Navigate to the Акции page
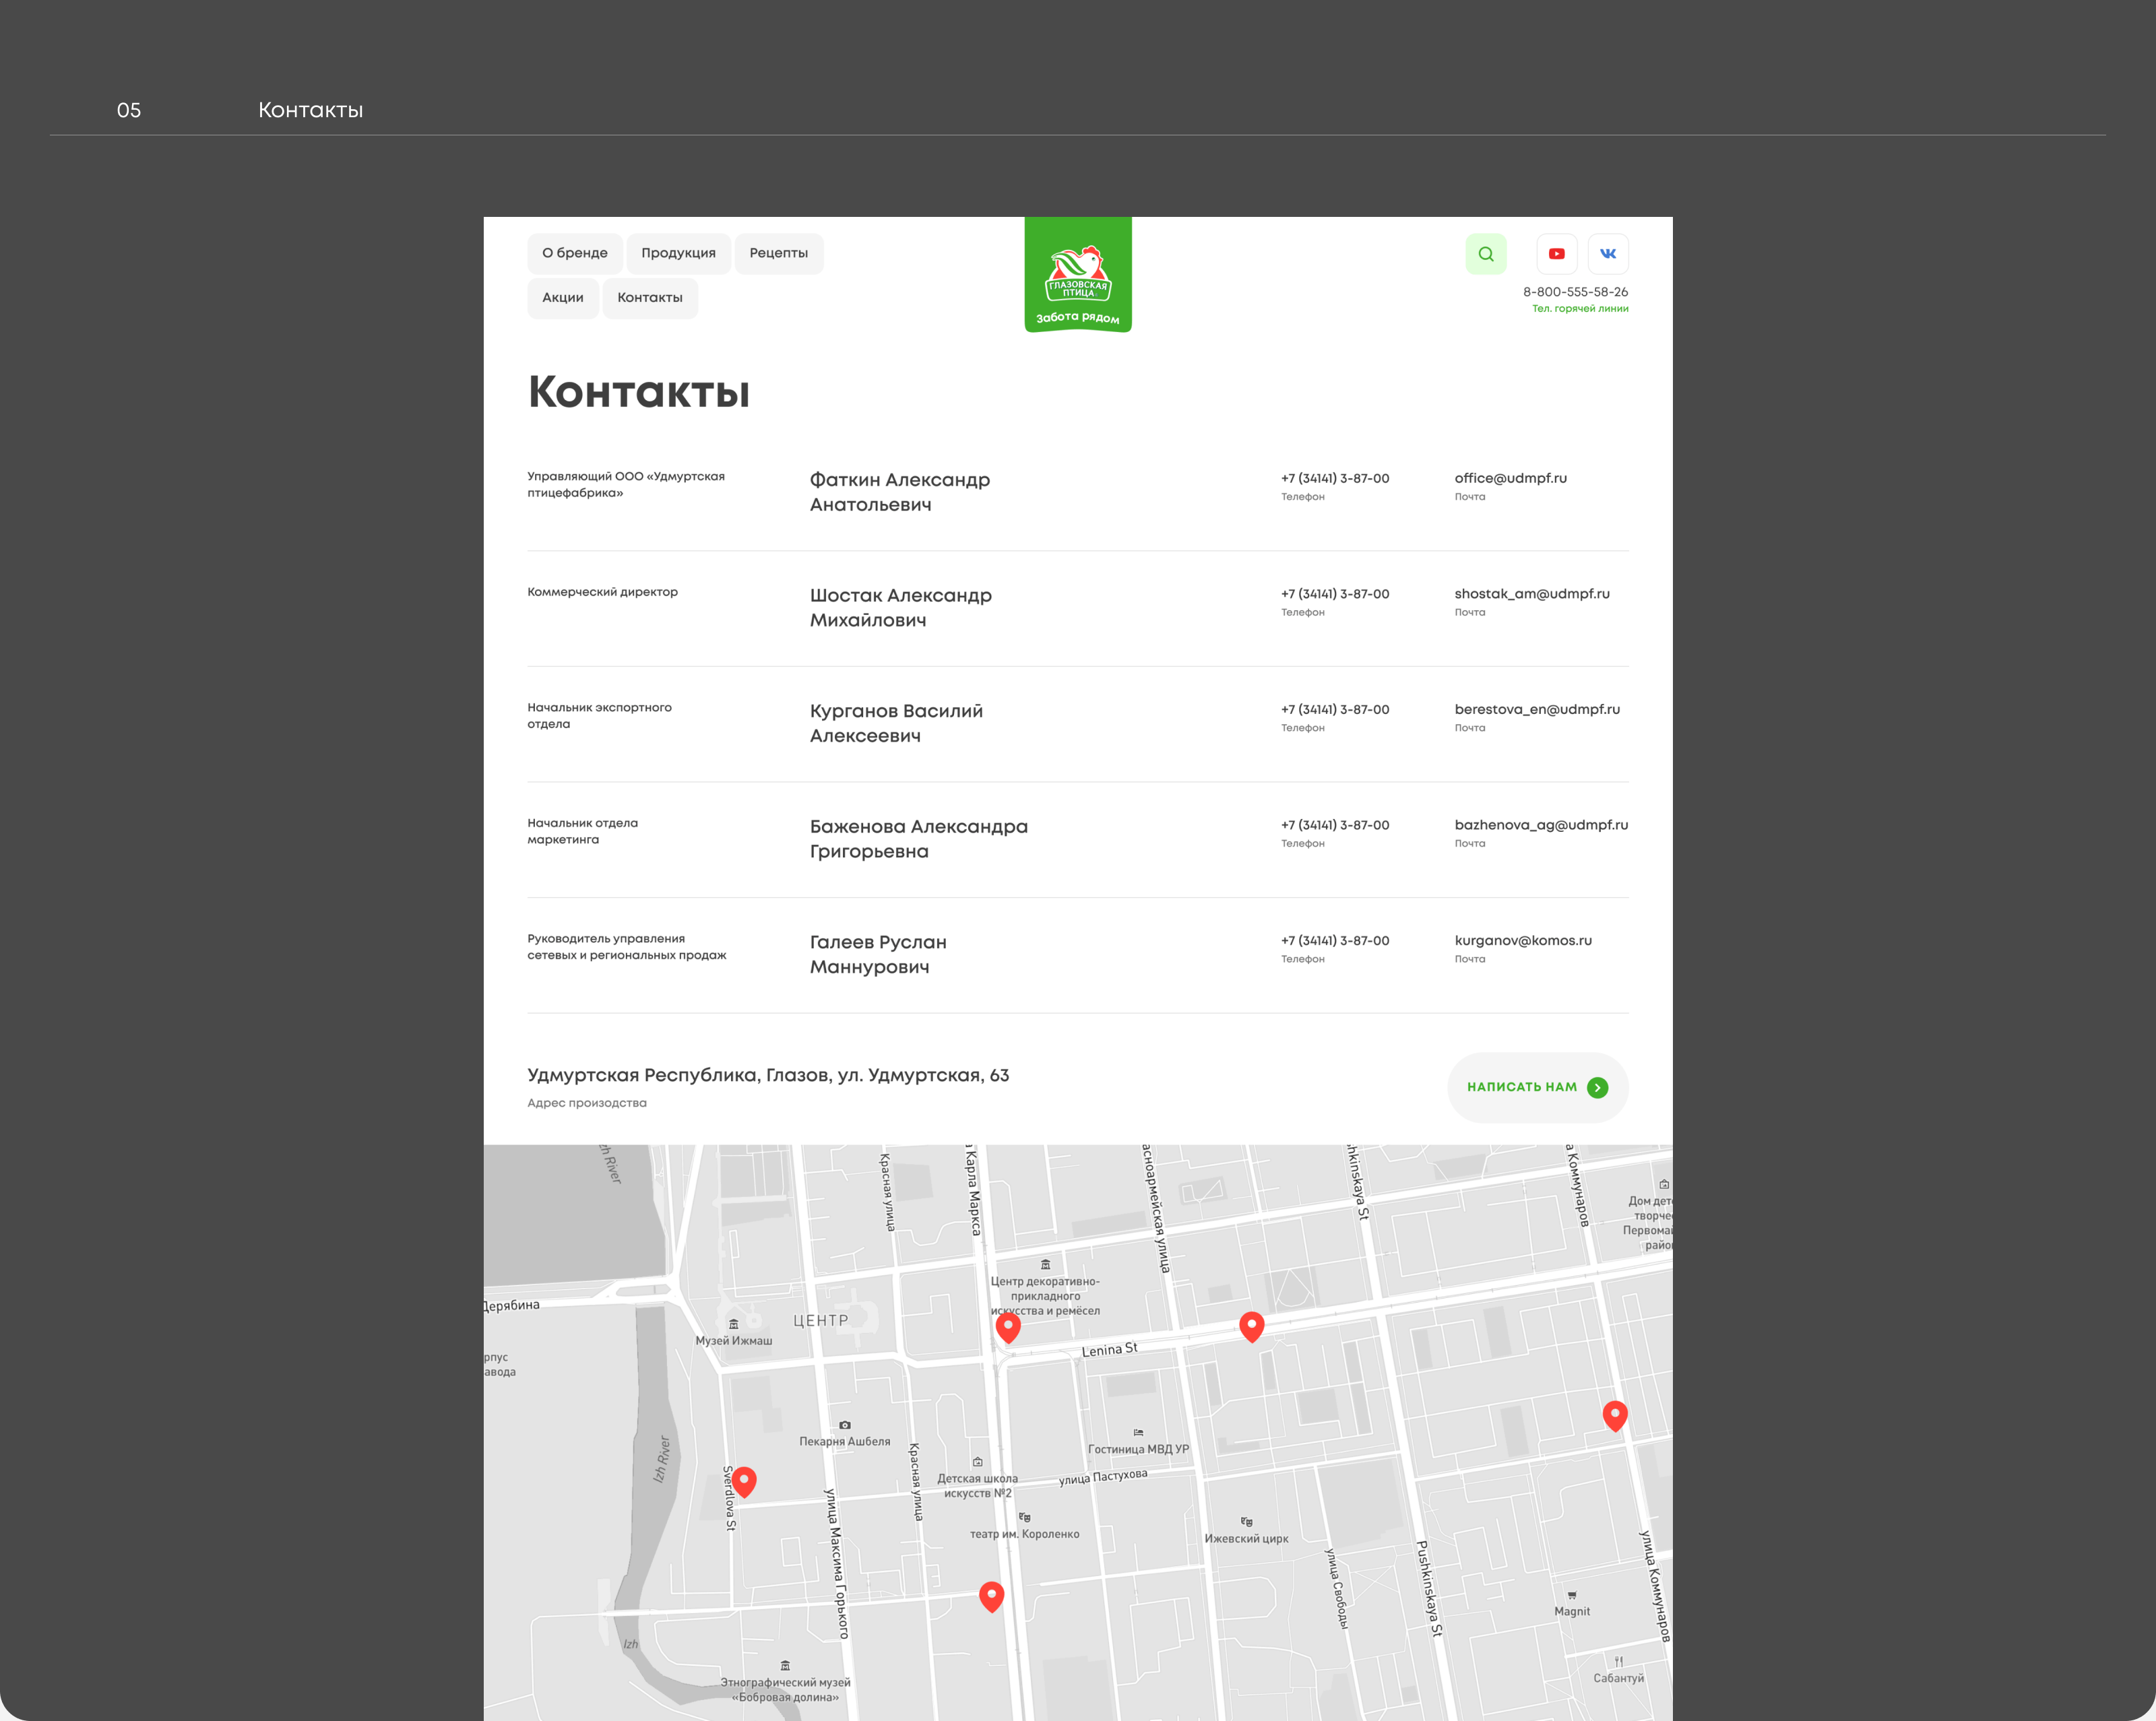 [562, 298]
